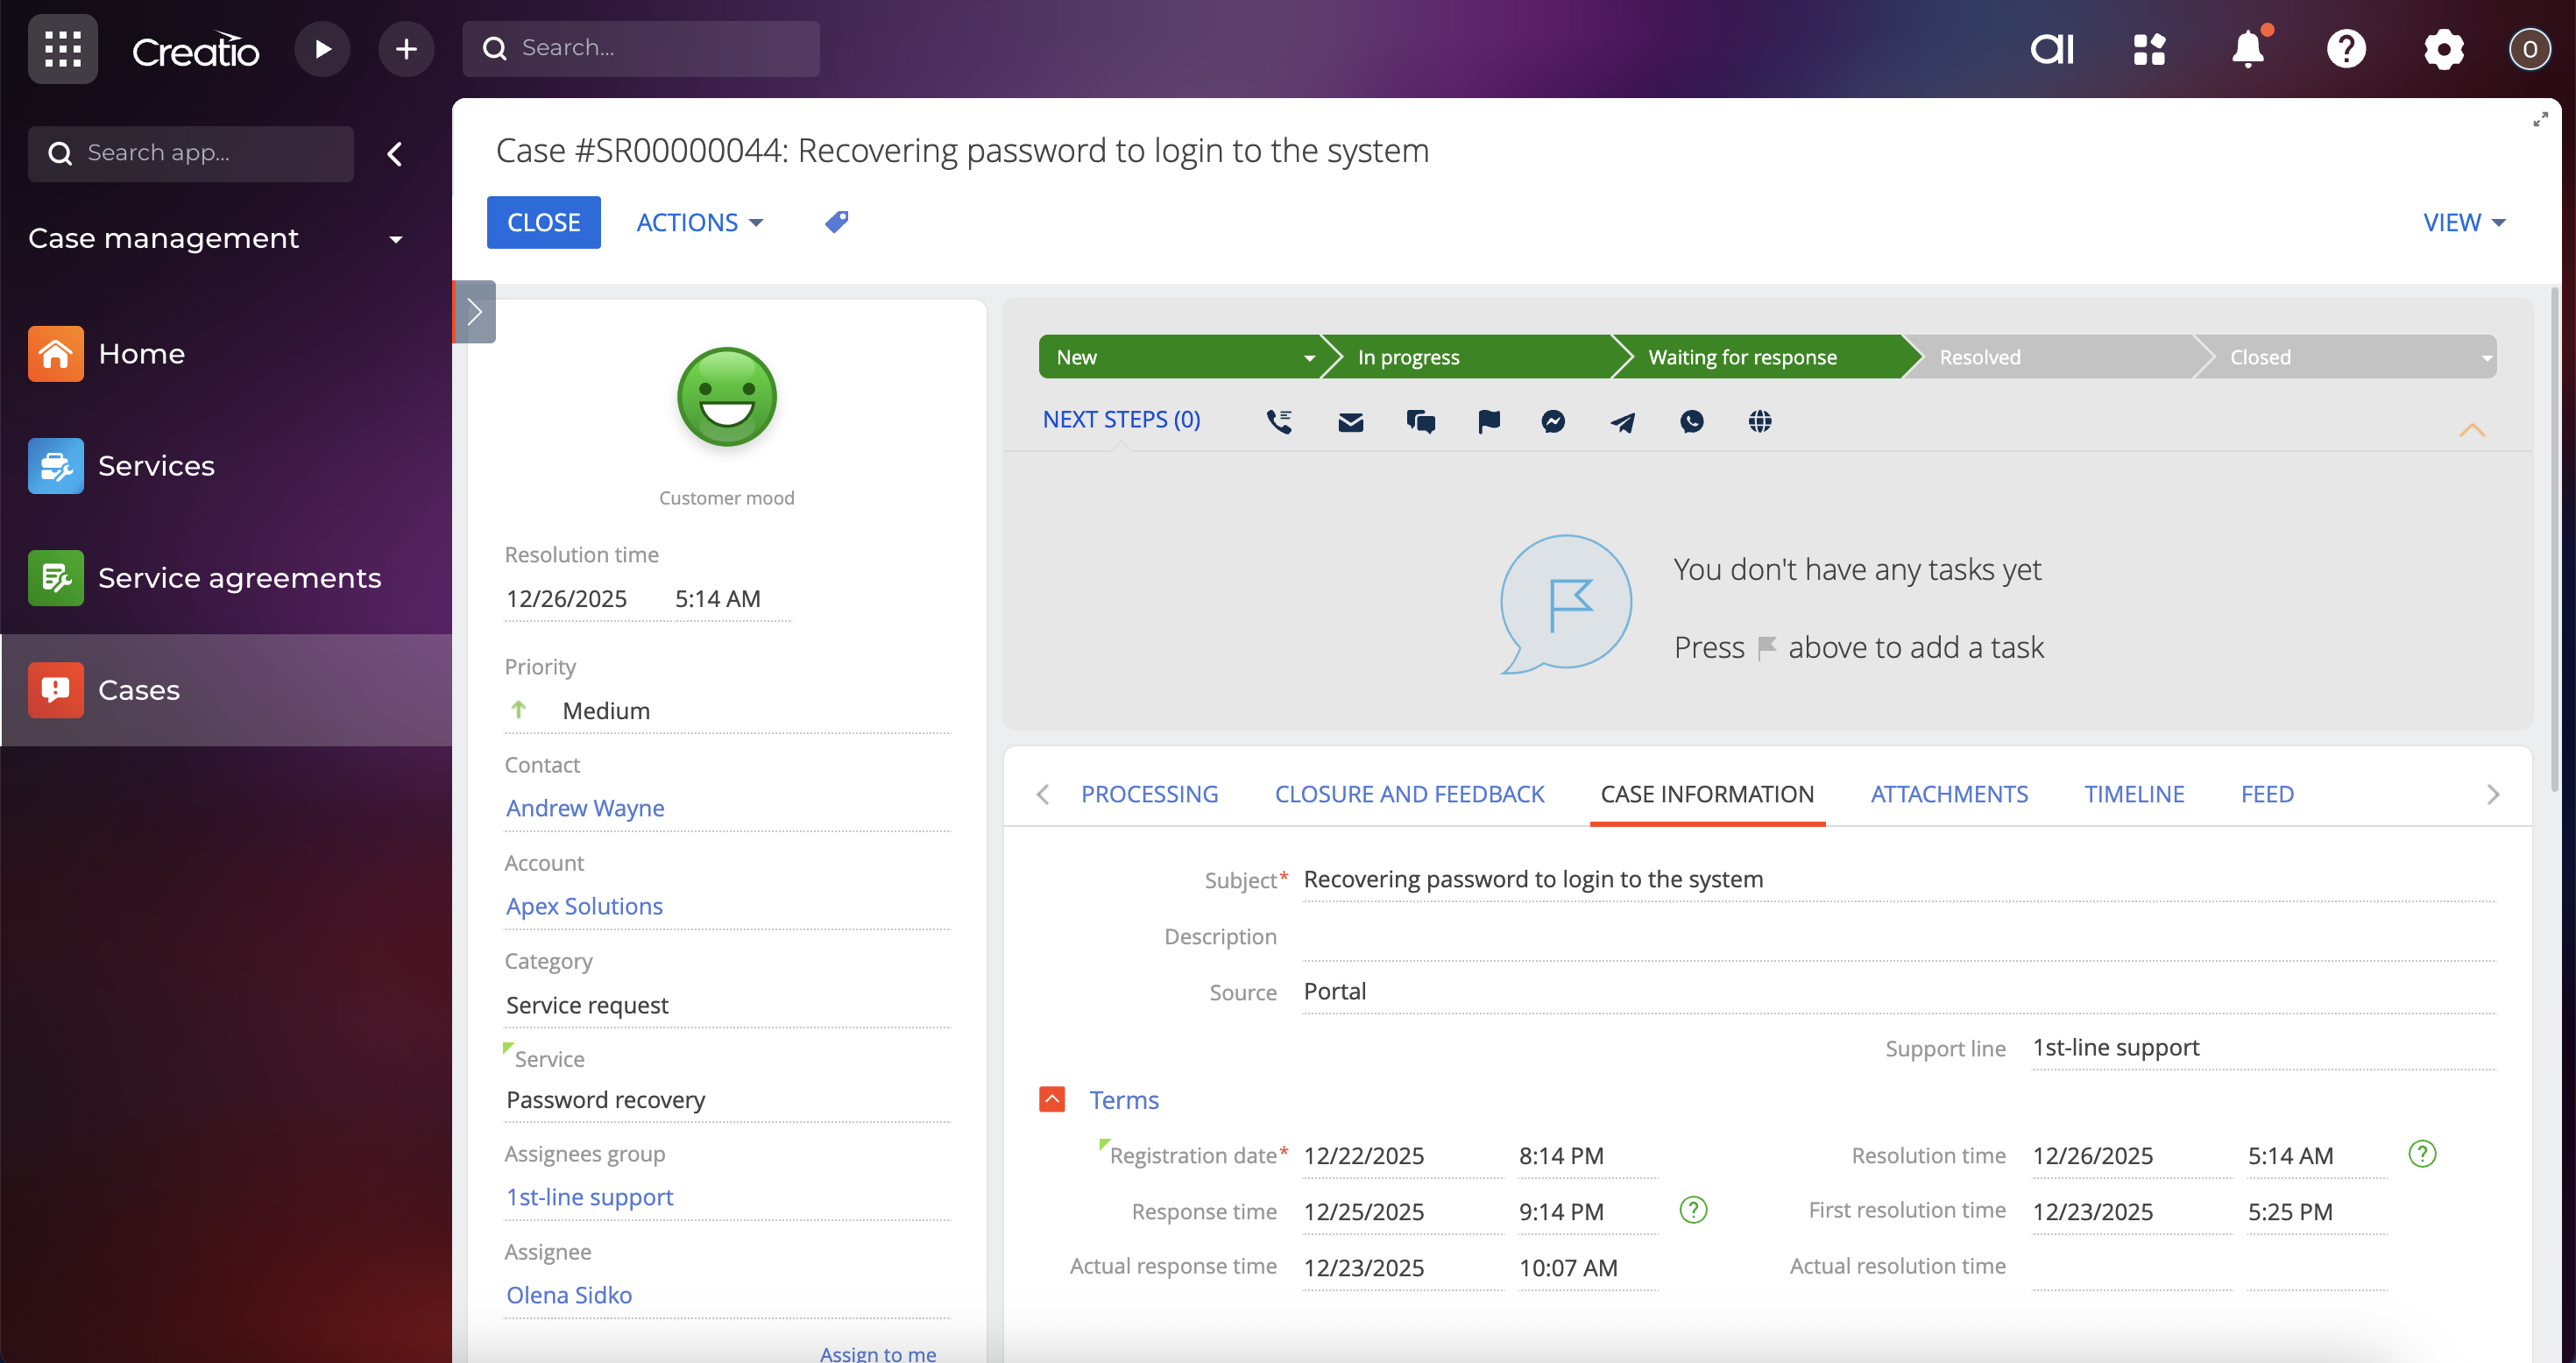The height and width of the screenshot is (1363, 2576).
Task: Click the blue CLOSE button
Action: coord(543,222)
